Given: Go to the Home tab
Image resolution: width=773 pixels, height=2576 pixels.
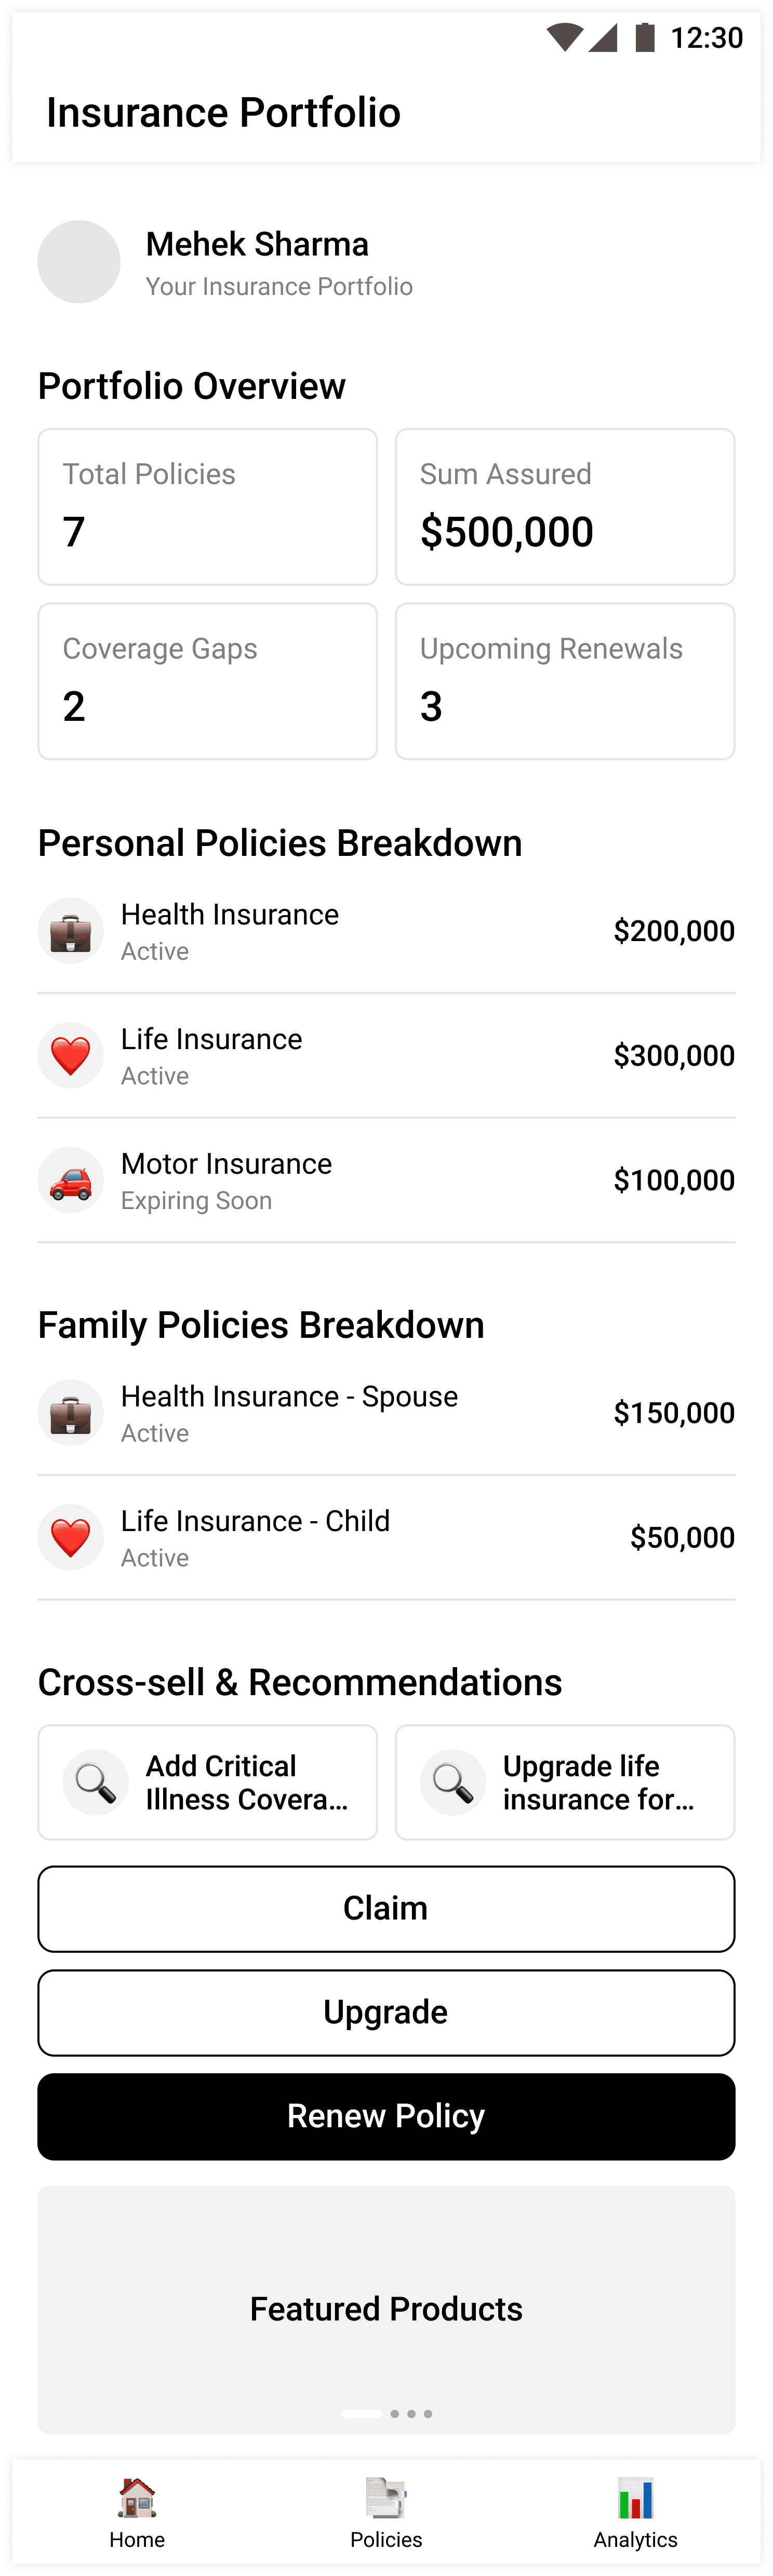Looking at the screenshot, I should (x=137, y=2513).
